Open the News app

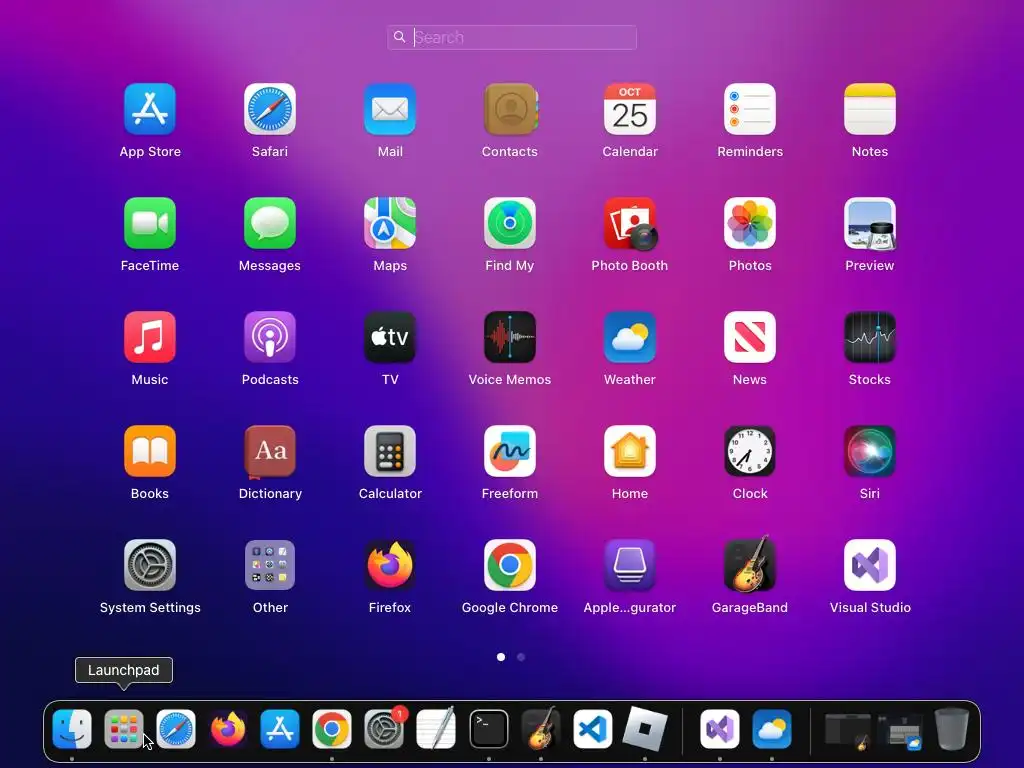pos(750,337)
